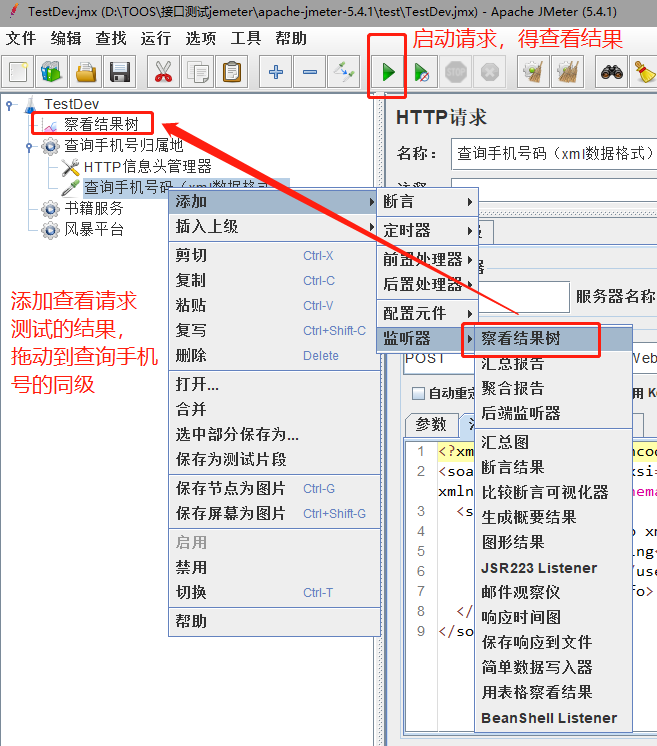Viewport: 657px width, 746px height.
Task: Click the Clear results broom icon
Action: click(x=533, y=72)
